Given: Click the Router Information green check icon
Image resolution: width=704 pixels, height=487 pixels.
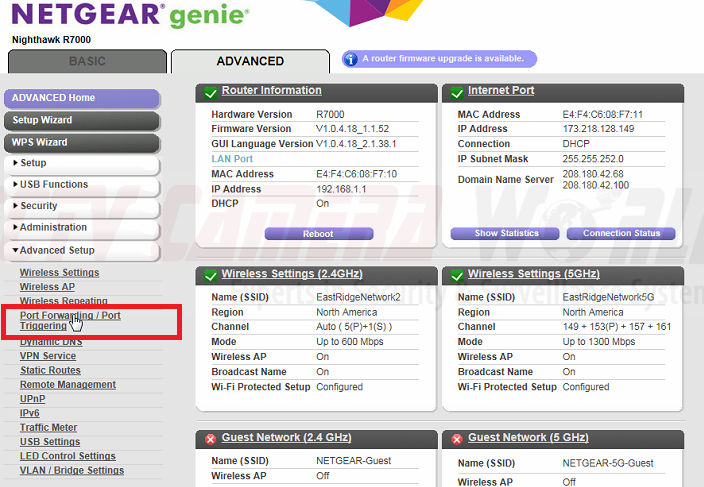Looking at the screenshot, I should [211, 93].
